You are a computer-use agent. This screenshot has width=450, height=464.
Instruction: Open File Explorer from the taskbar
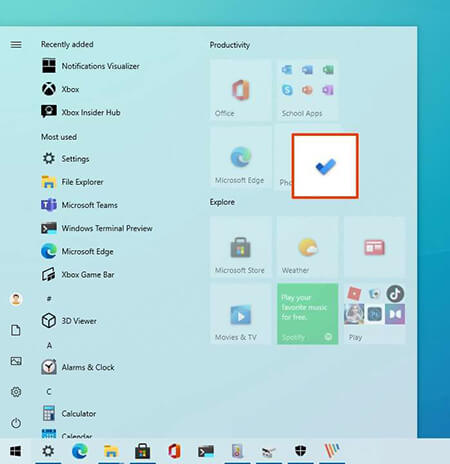[x=111, y=451]
